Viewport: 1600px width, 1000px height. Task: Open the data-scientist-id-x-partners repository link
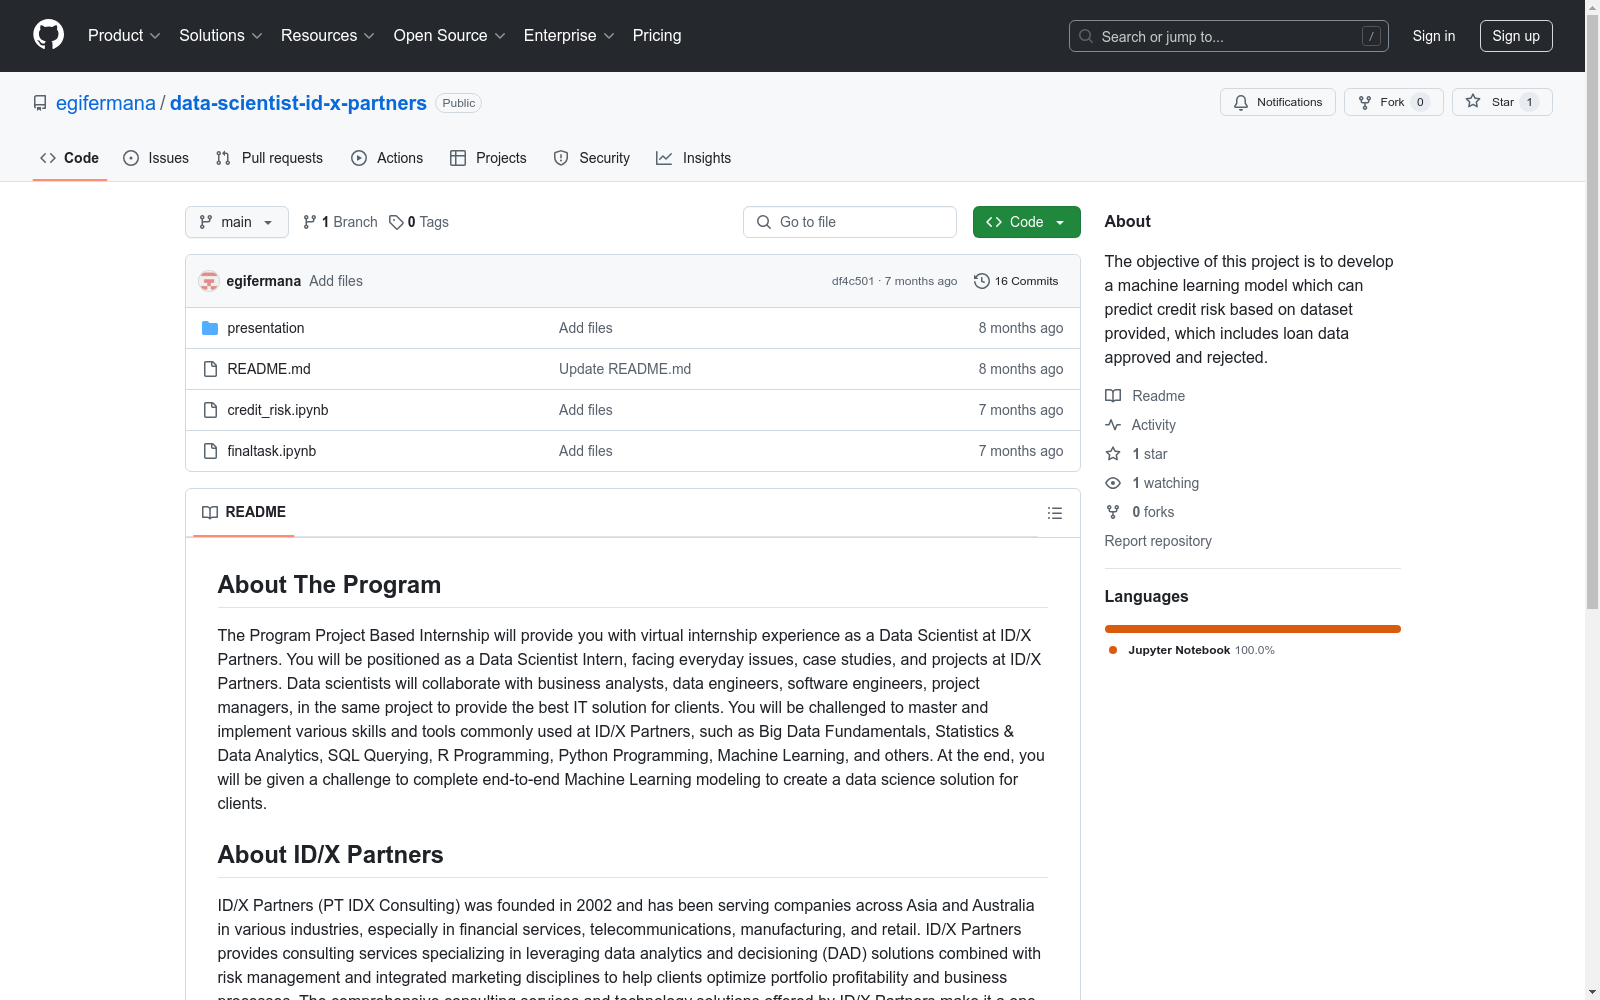coord(298,103)
